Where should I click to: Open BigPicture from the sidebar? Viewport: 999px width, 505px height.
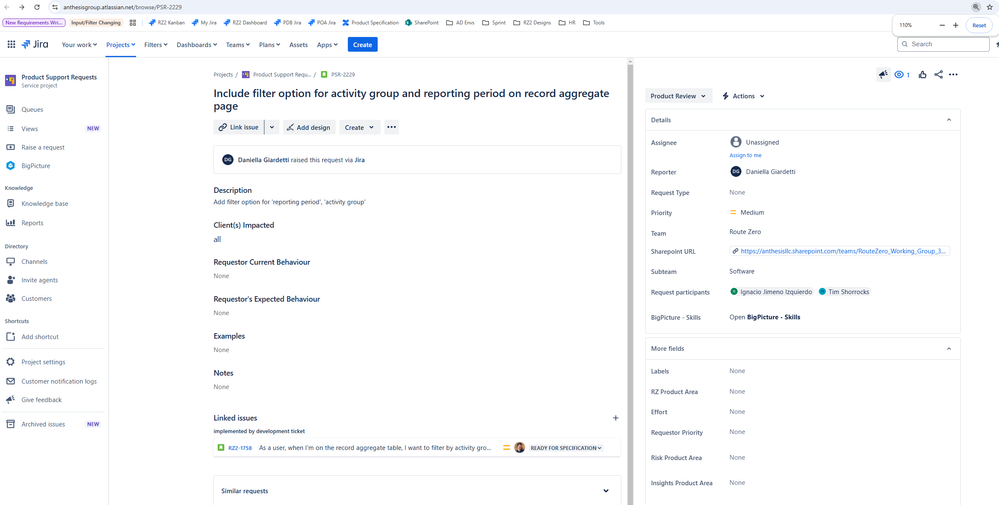[36, 166]
